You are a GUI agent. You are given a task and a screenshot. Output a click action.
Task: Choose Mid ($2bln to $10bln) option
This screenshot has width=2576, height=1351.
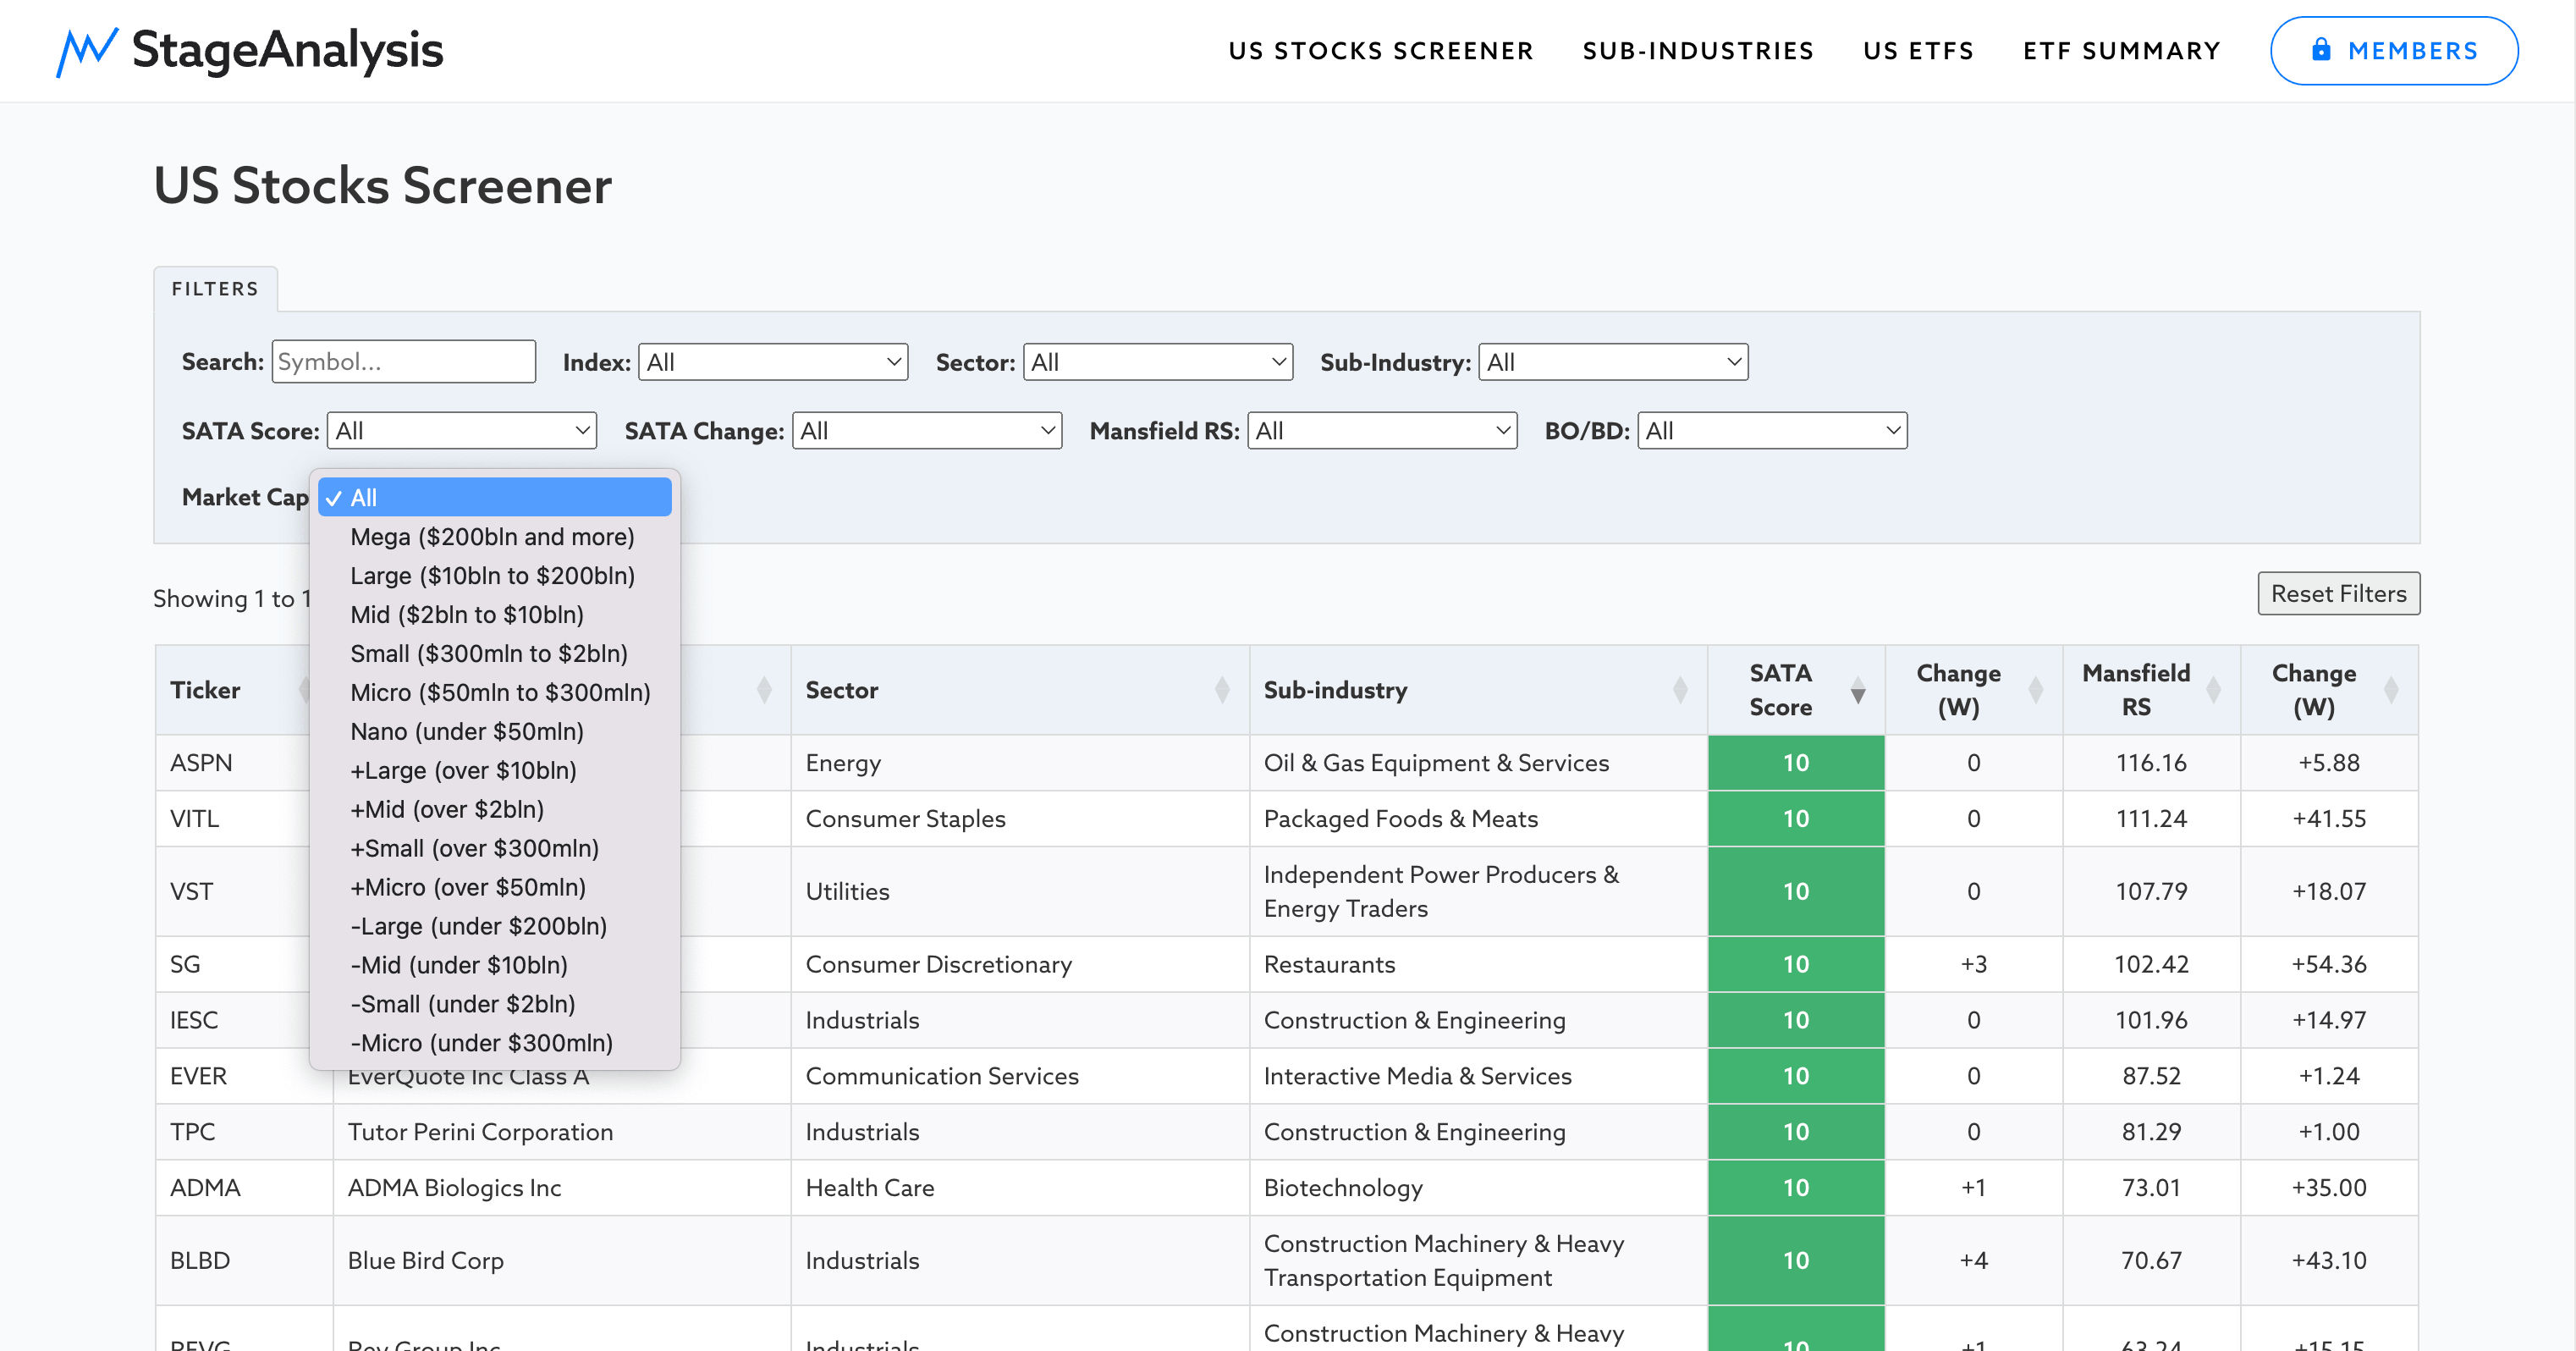coord(495,615)
